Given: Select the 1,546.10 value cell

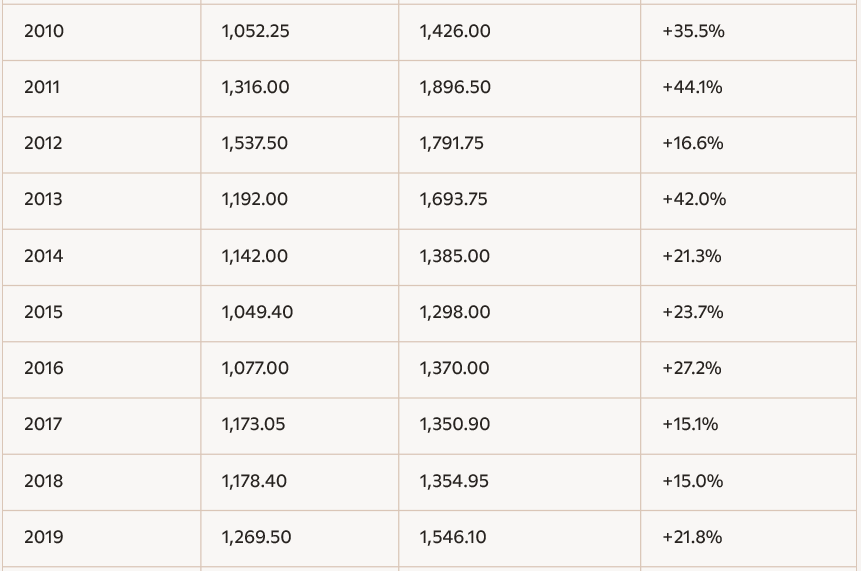Looking at the screenshot, I should pos(453,537).
